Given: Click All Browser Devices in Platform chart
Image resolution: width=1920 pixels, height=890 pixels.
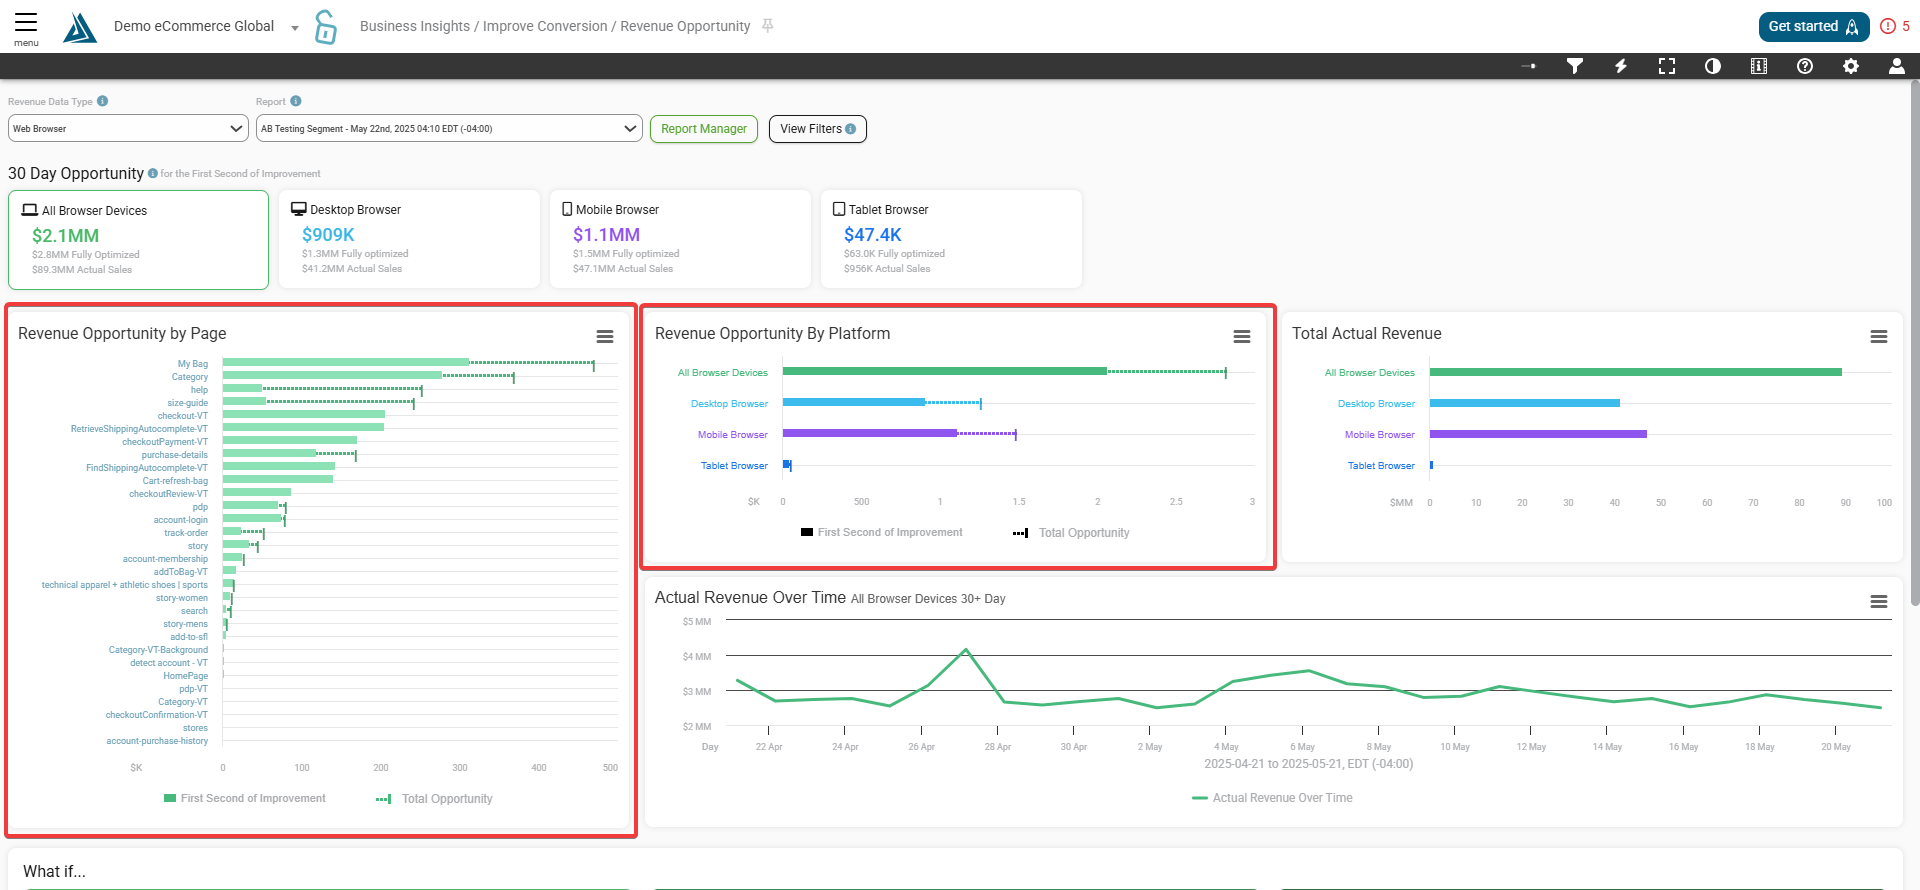Looking at the screenshot, I should (723, 373).
